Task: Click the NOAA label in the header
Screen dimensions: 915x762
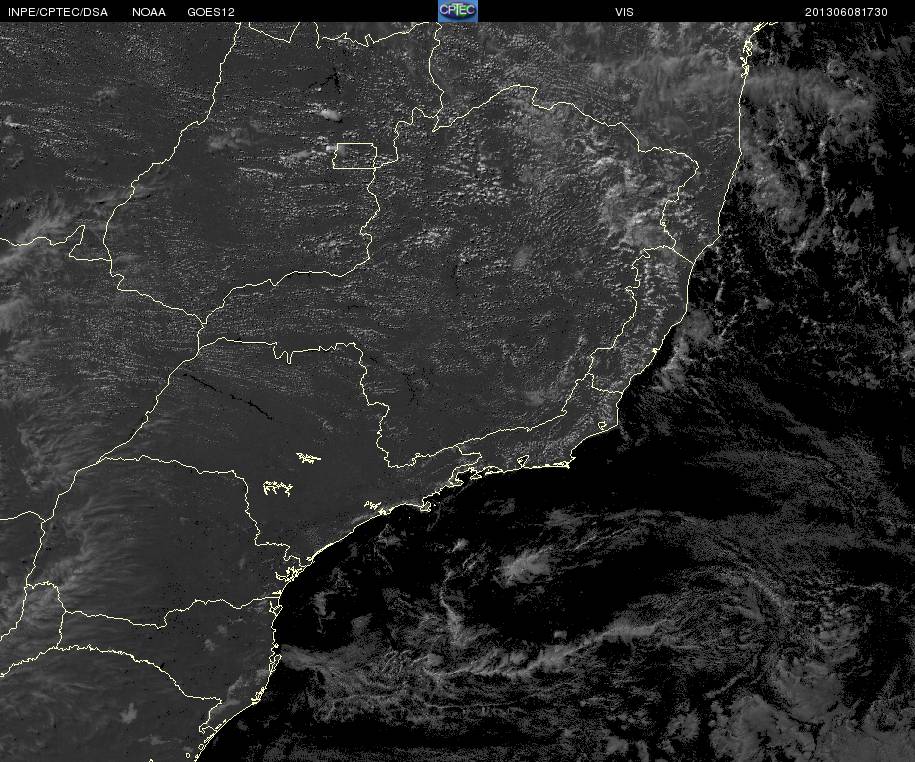Action: point(149,12)
